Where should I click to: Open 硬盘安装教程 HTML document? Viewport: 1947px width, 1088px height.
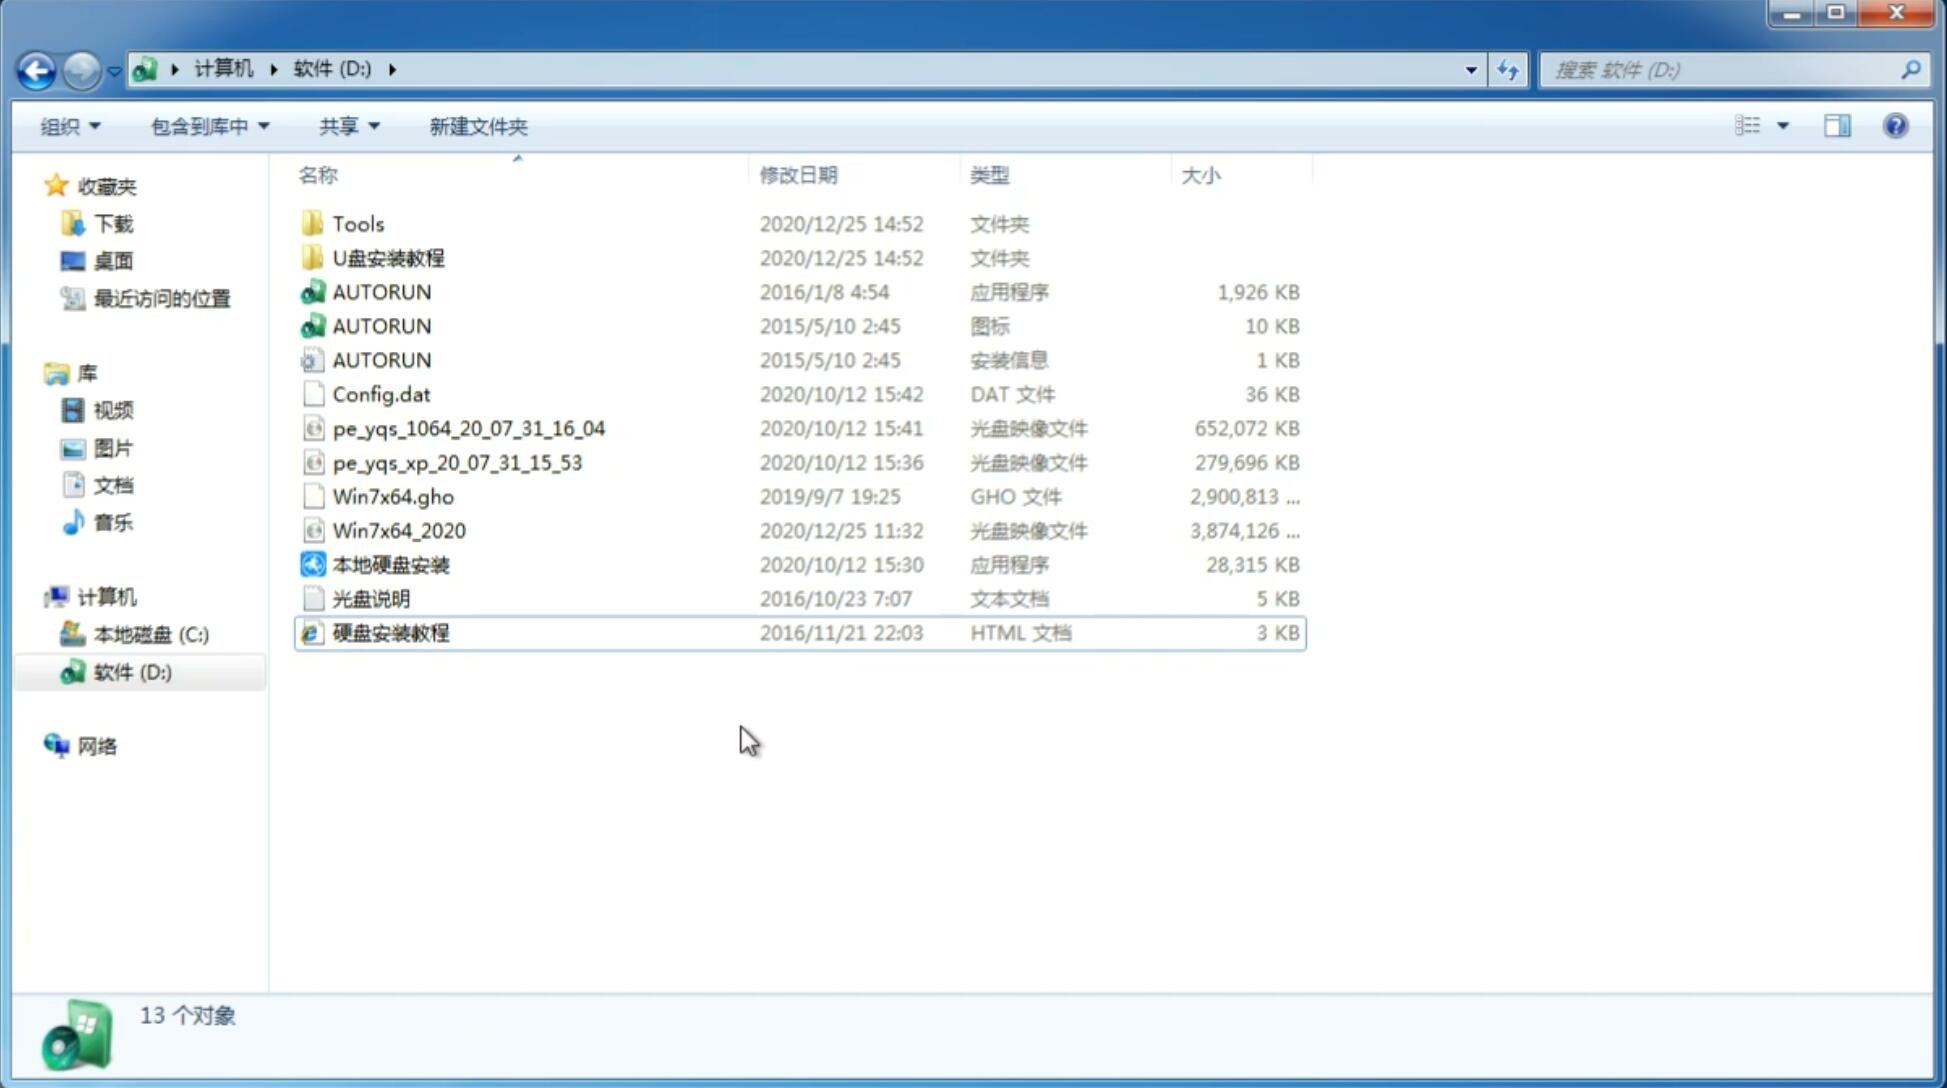pyautogui.click(x=389, y=632)
